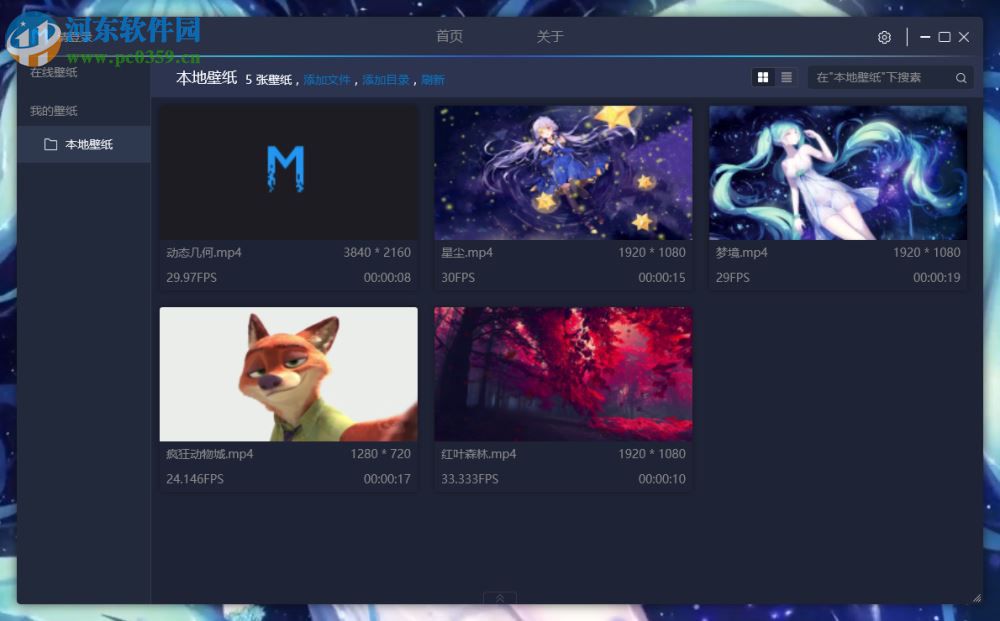
Task: Open the 关于 tab
Action: (550, 36)
